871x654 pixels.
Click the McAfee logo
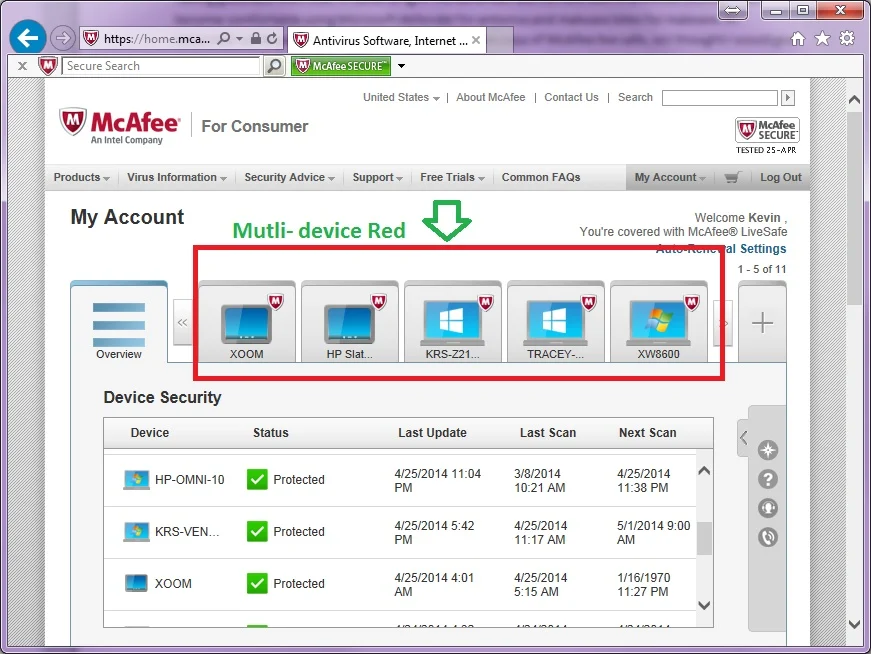[x=119, y=126]
